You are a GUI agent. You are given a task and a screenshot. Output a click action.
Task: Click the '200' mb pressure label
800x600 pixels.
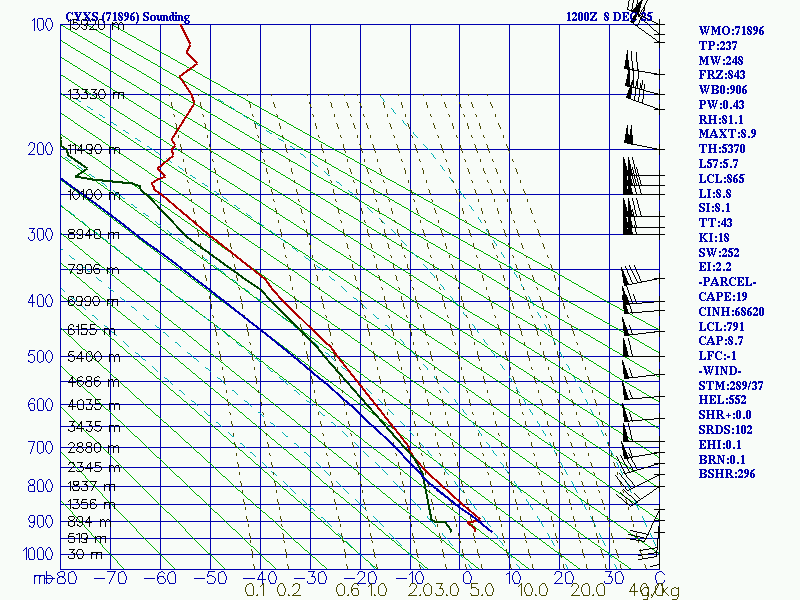pyautogui.click(x=40, y=149)
